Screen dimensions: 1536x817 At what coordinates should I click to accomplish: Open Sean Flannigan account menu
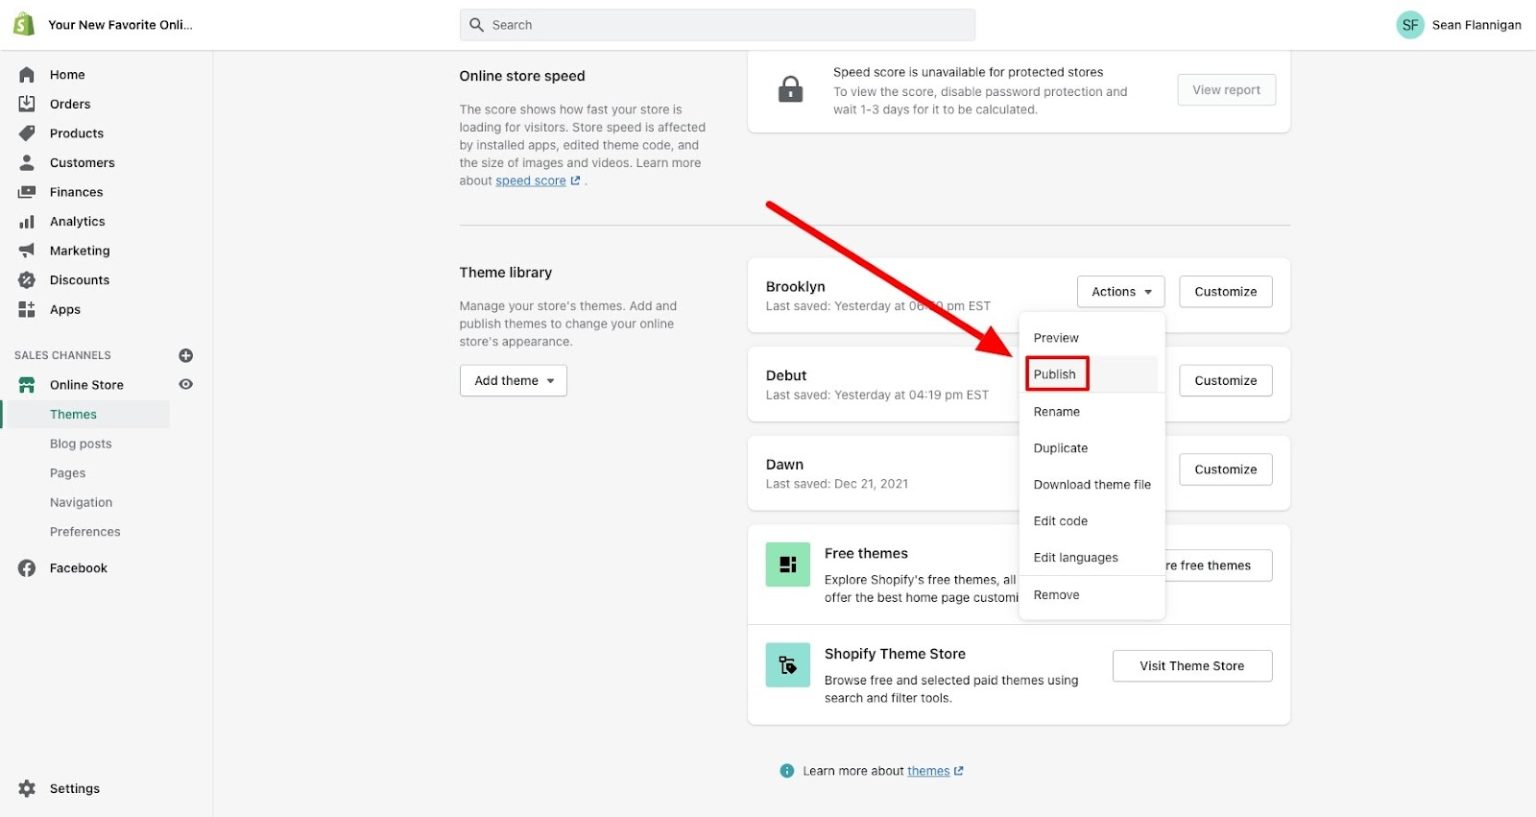[x=1458, y=25]
